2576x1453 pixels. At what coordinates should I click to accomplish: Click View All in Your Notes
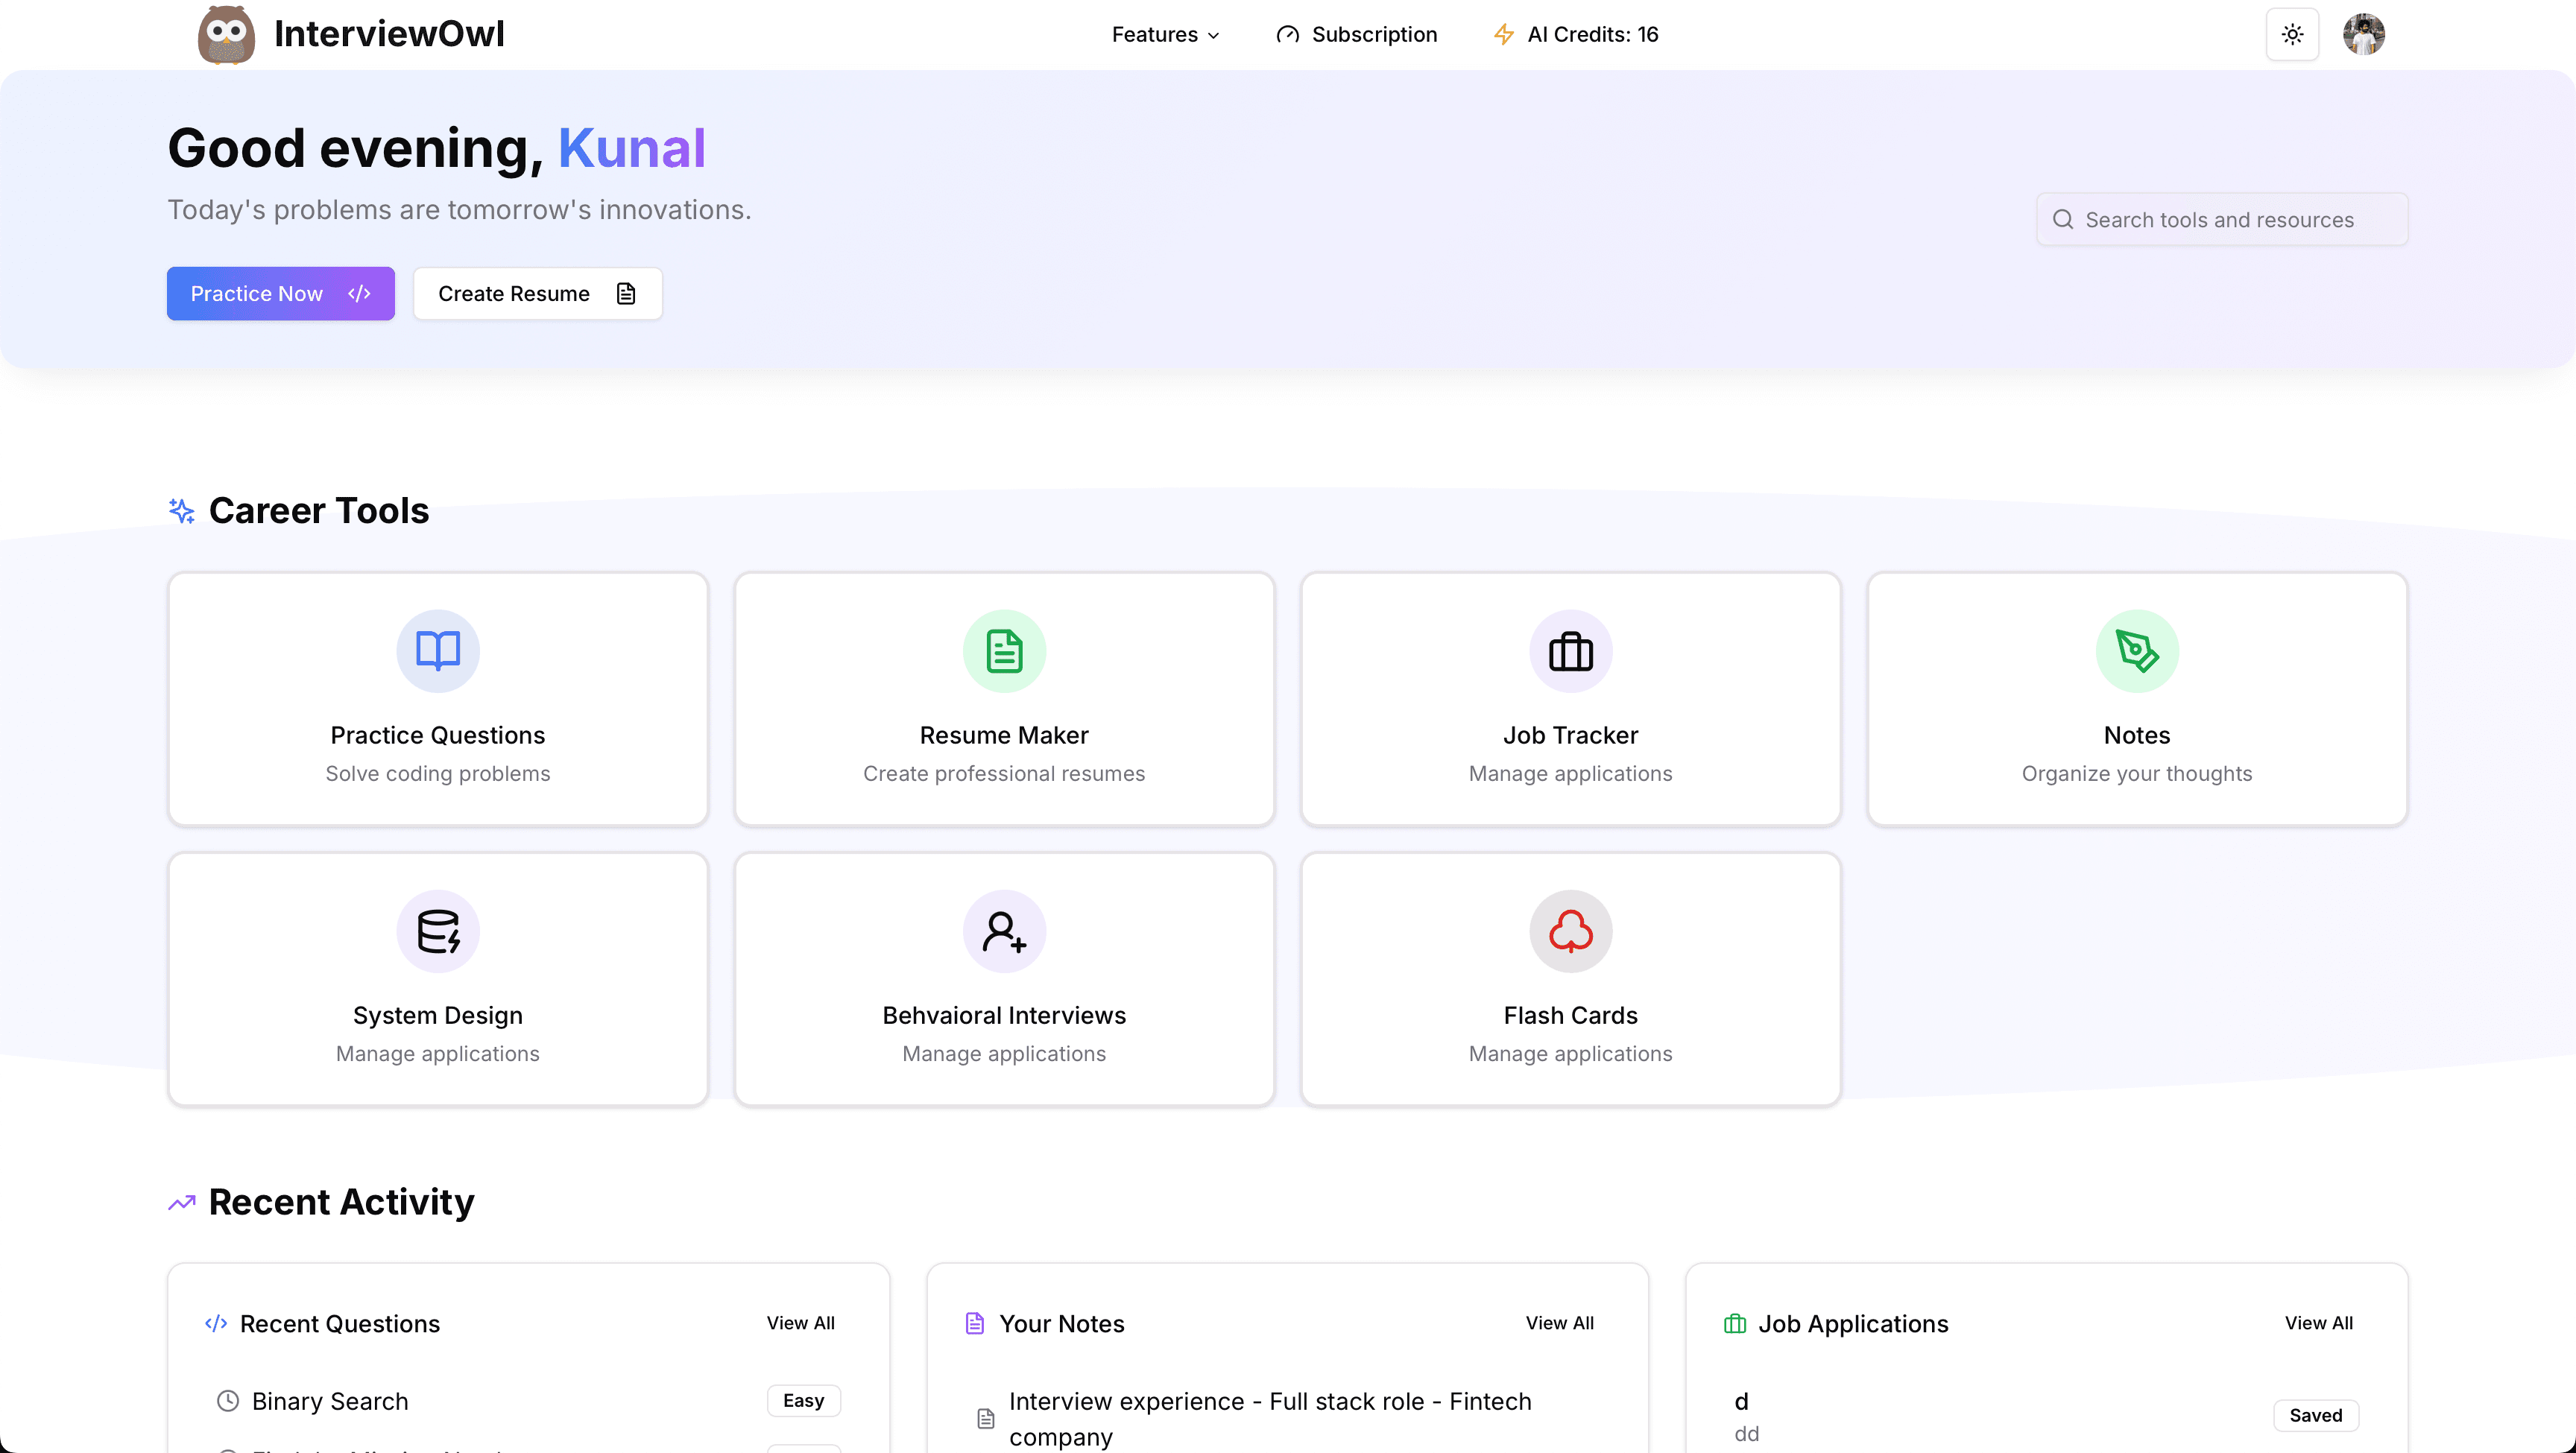pyautogui.click(x=1560, y=1323)
